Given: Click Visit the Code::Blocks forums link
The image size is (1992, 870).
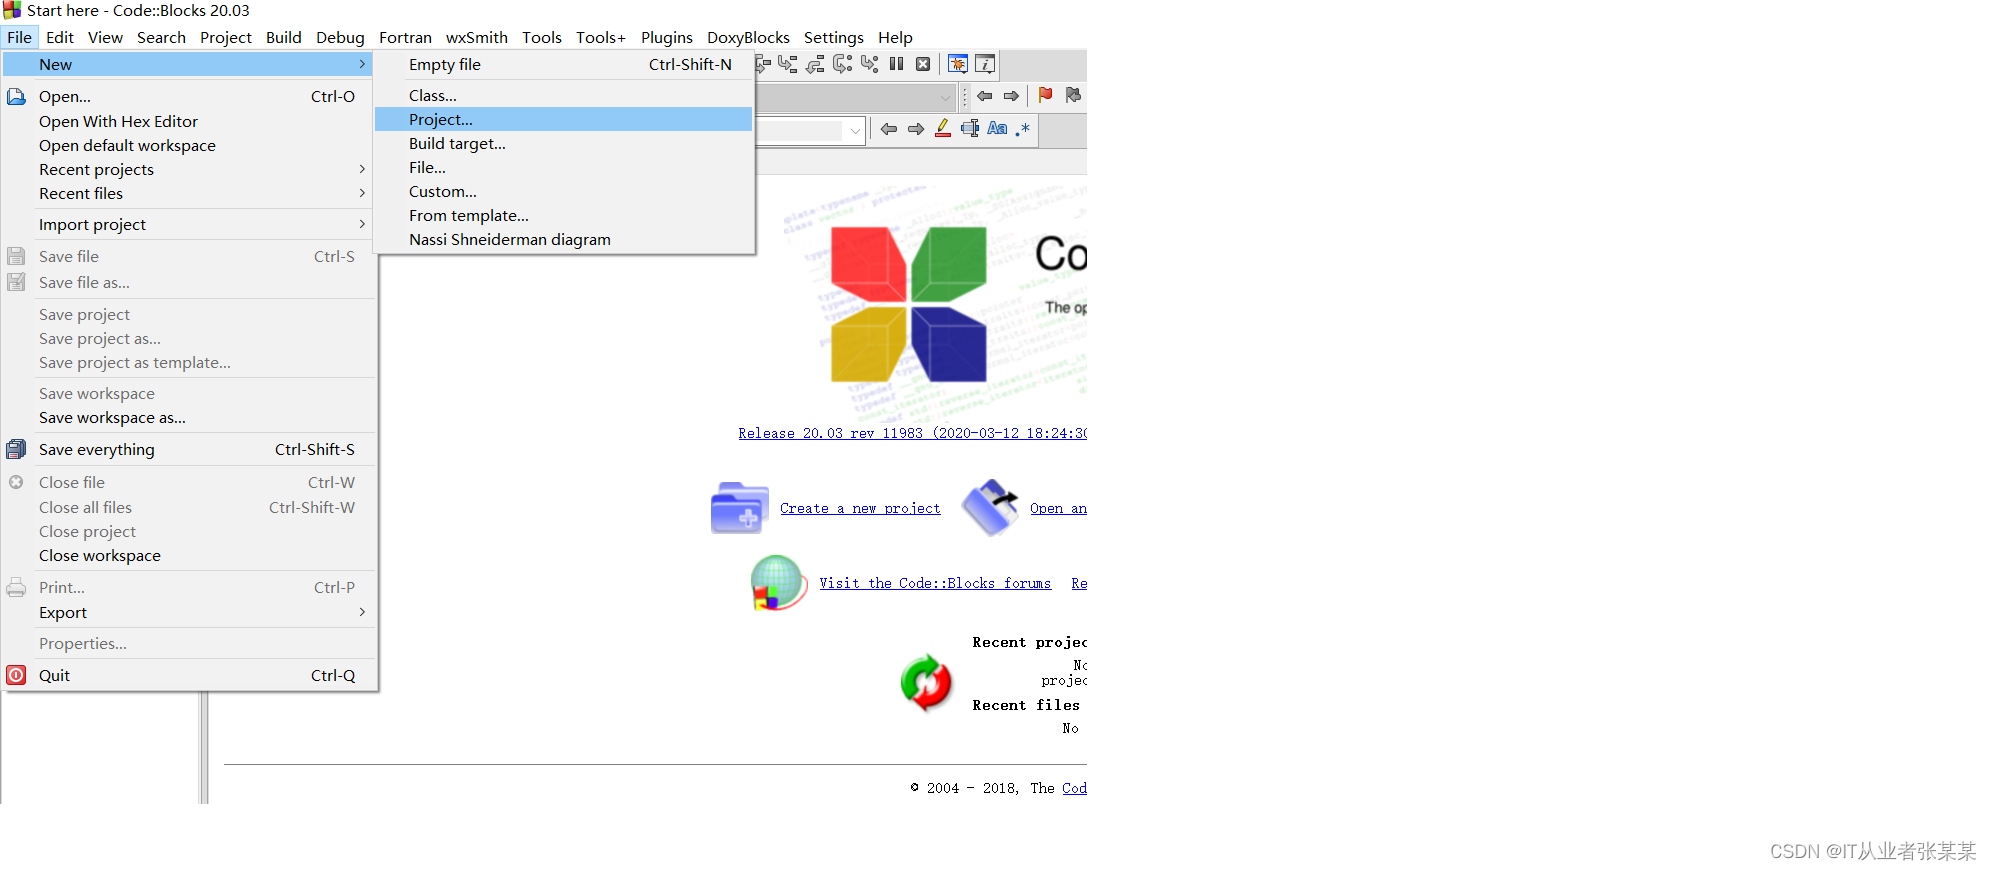Looking at the screenshot, I should 935,583.
